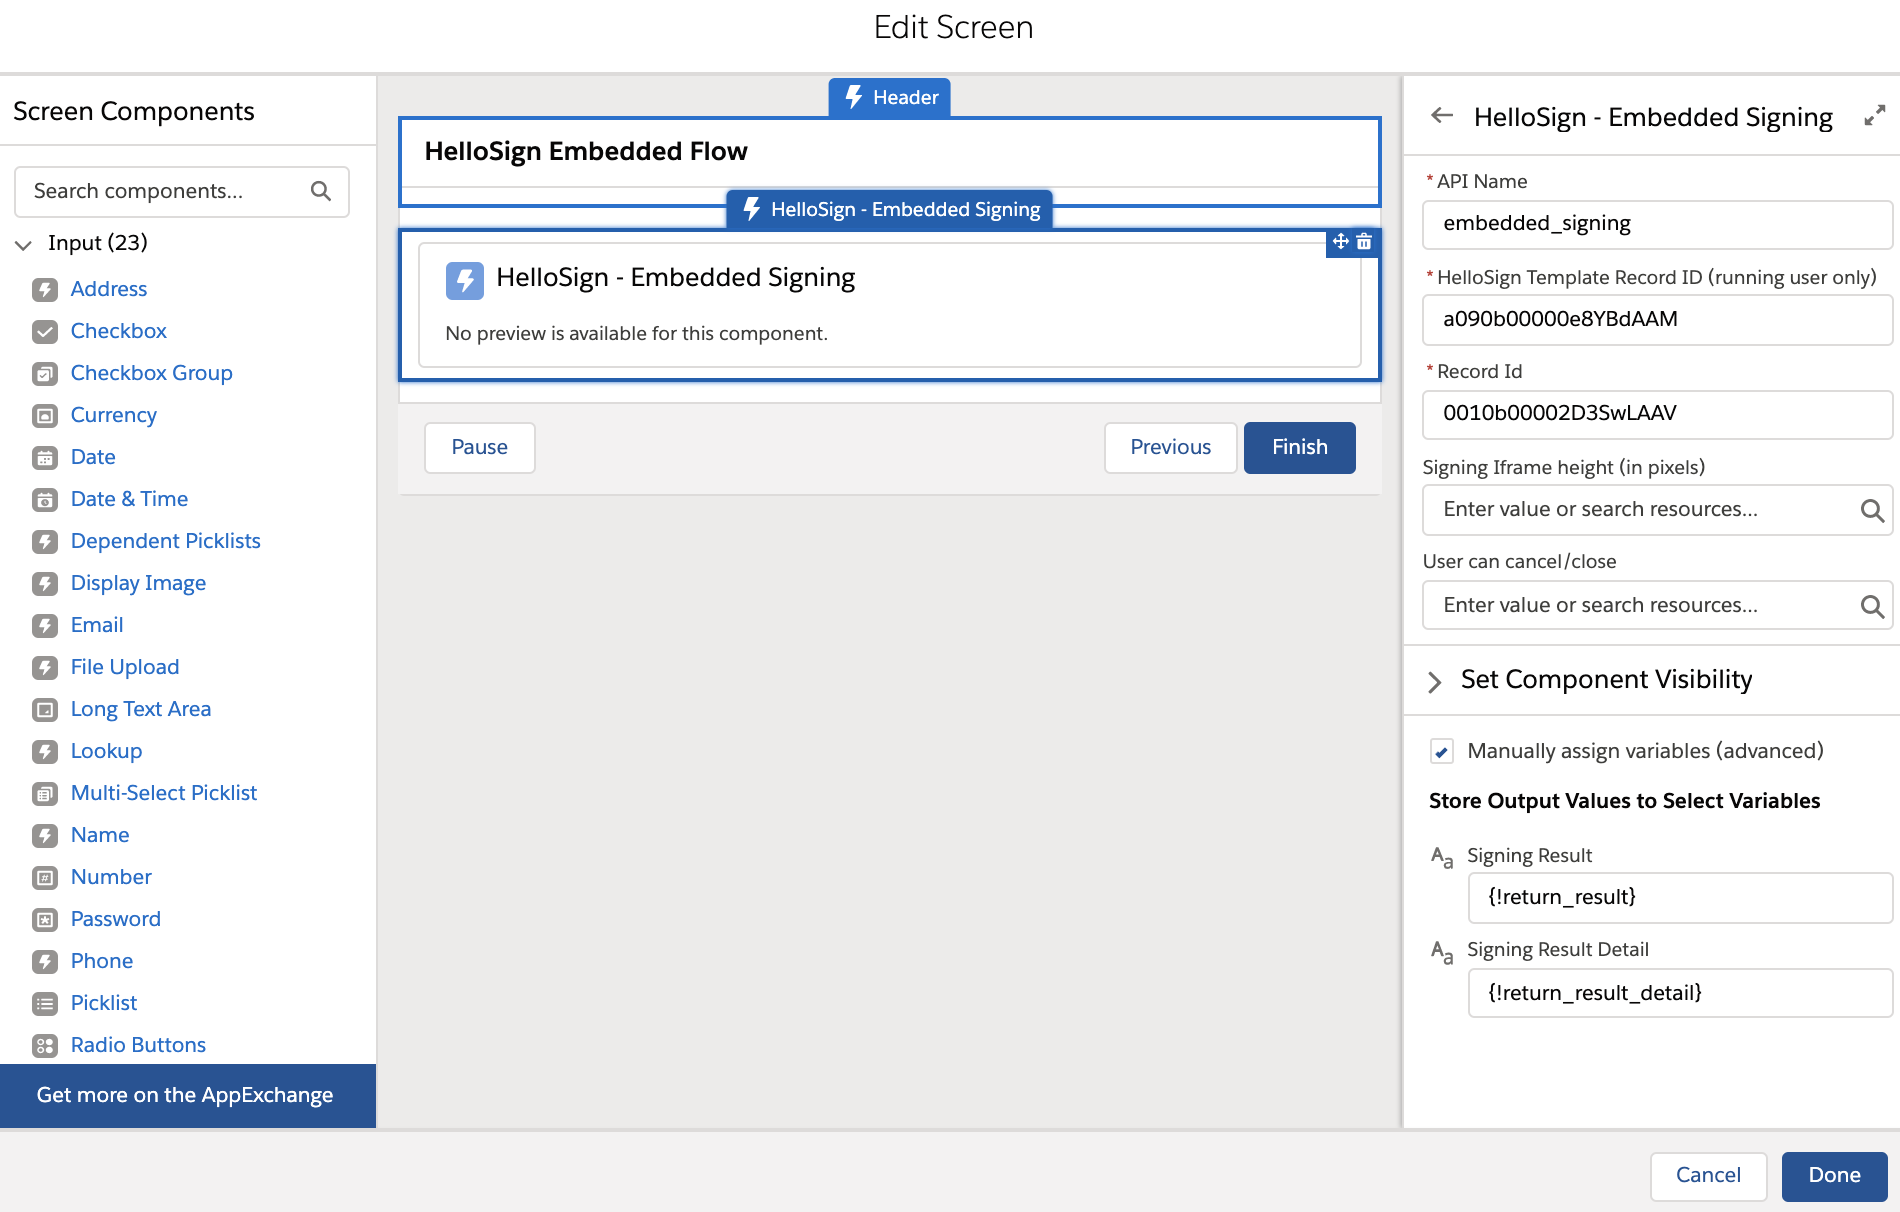
Task: Click the Email component icon
Action: tap(45, 626)
